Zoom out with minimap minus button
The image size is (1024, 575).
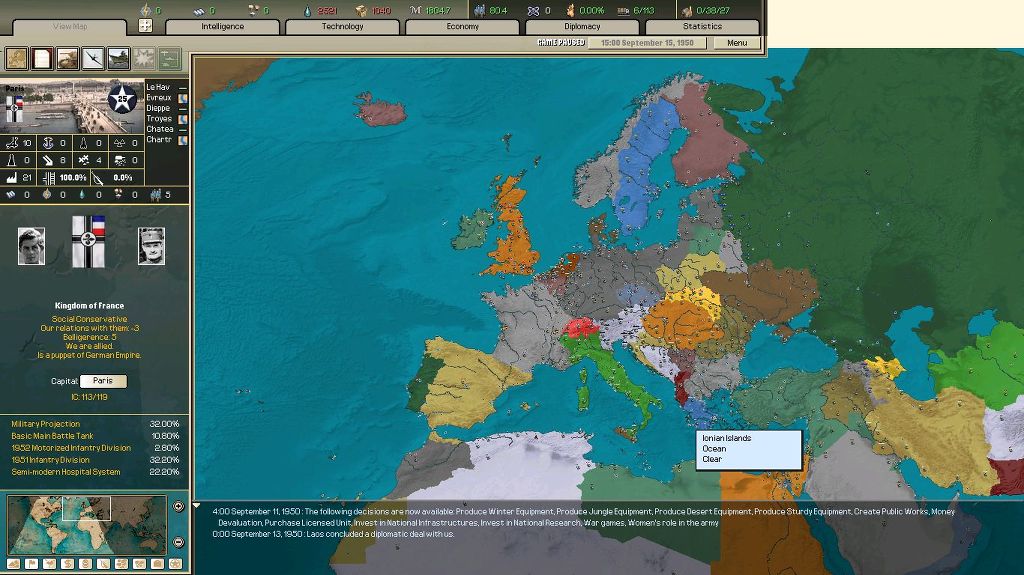[x=178, y=542]
